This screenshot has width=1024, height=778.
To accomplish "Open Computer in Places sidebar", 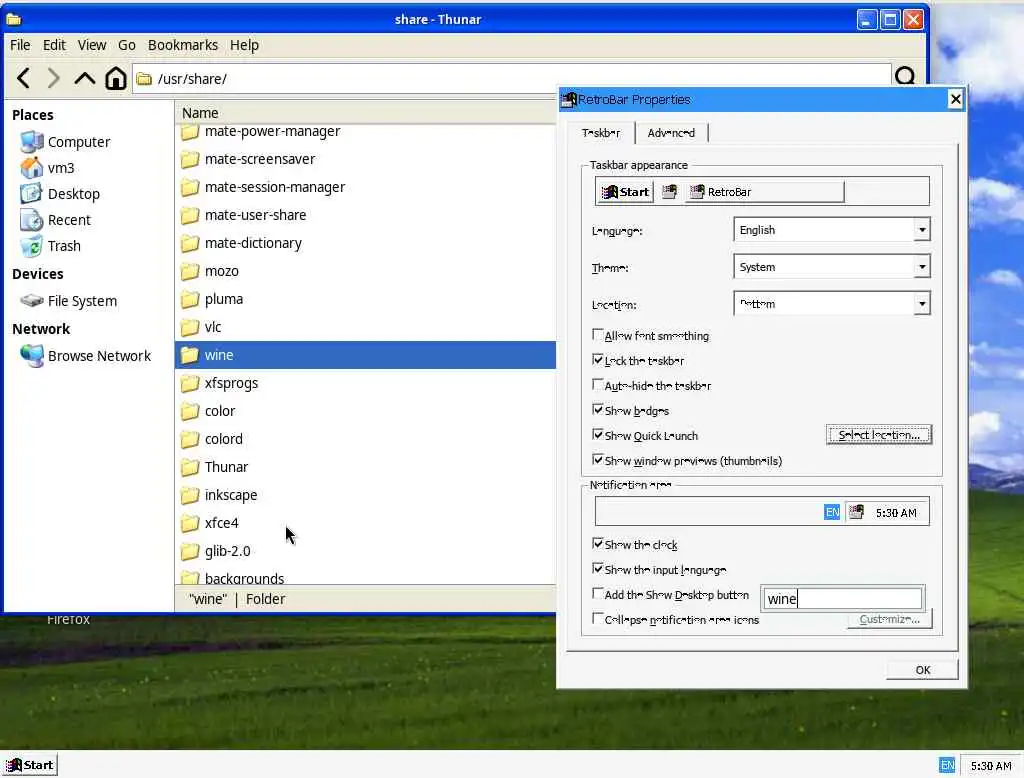I will [x=65, y=142].
